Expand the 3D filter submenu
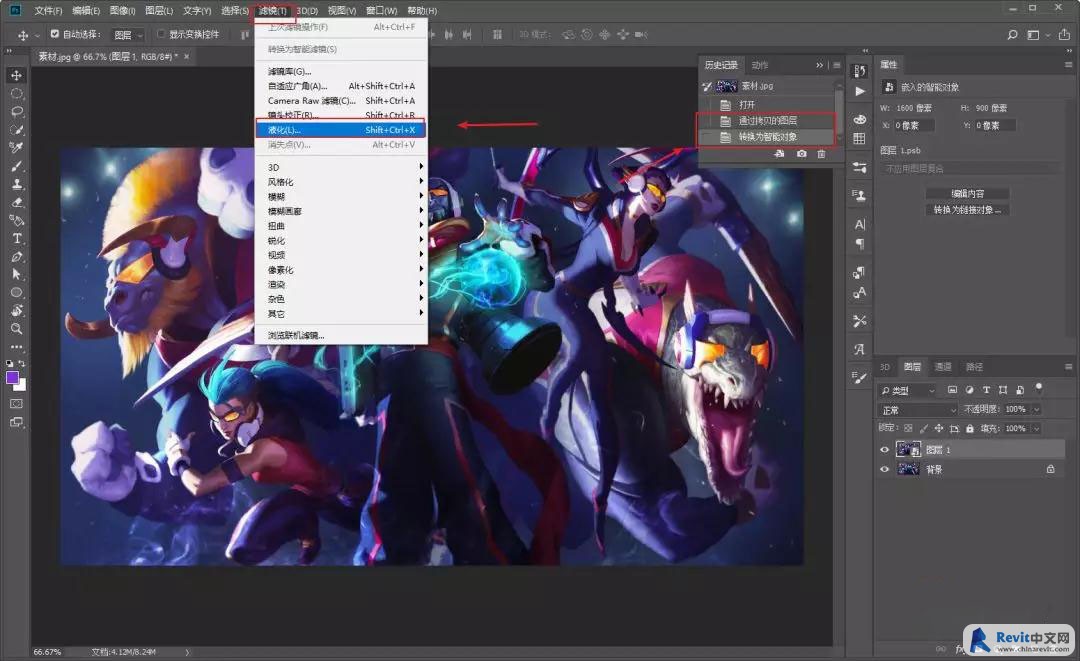The image size is (1080, 661). (x=341, y=167)
